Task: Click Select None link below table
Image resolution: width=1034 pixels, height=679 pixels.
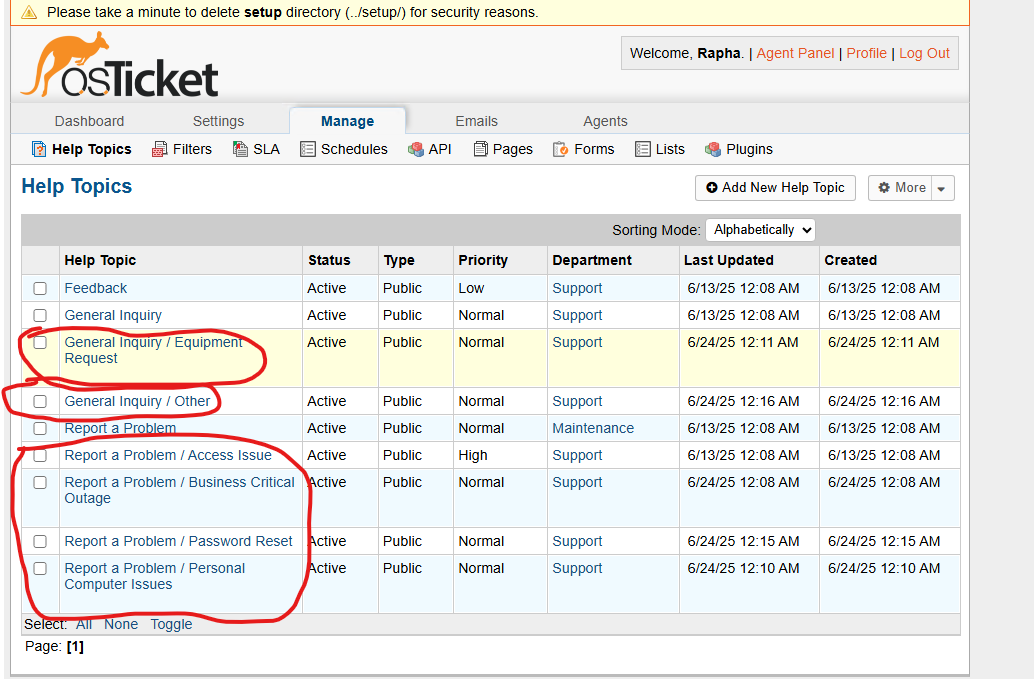Action: point(121,624)
